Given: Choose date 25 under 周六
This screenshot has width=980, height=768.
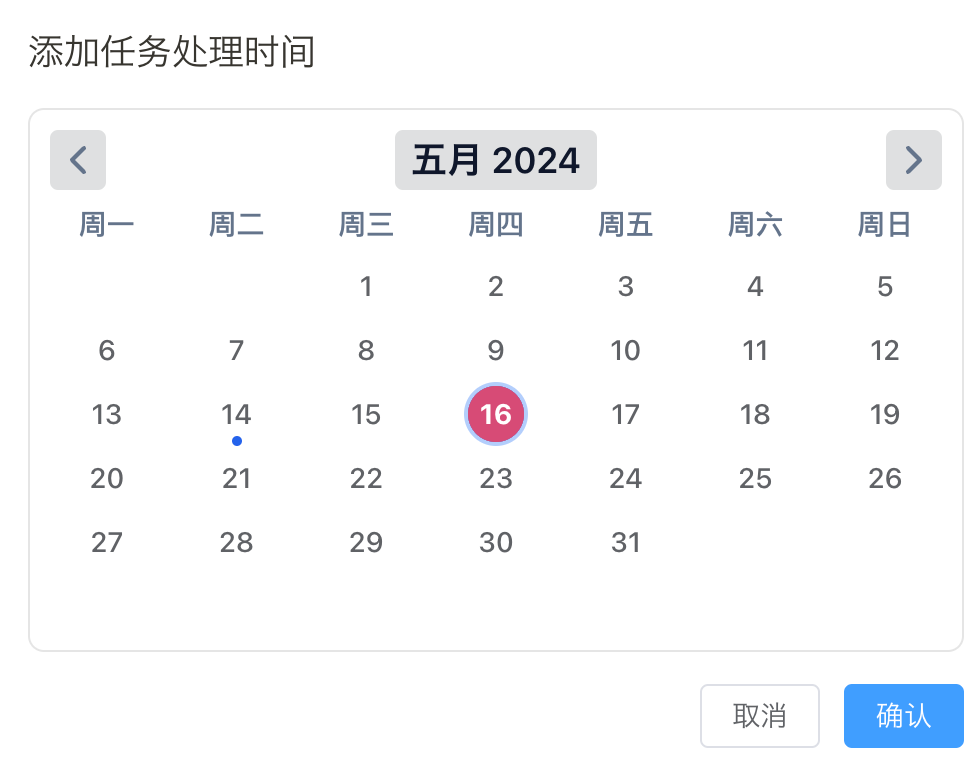Looking at the screenshot, I should tap(755, 478).
